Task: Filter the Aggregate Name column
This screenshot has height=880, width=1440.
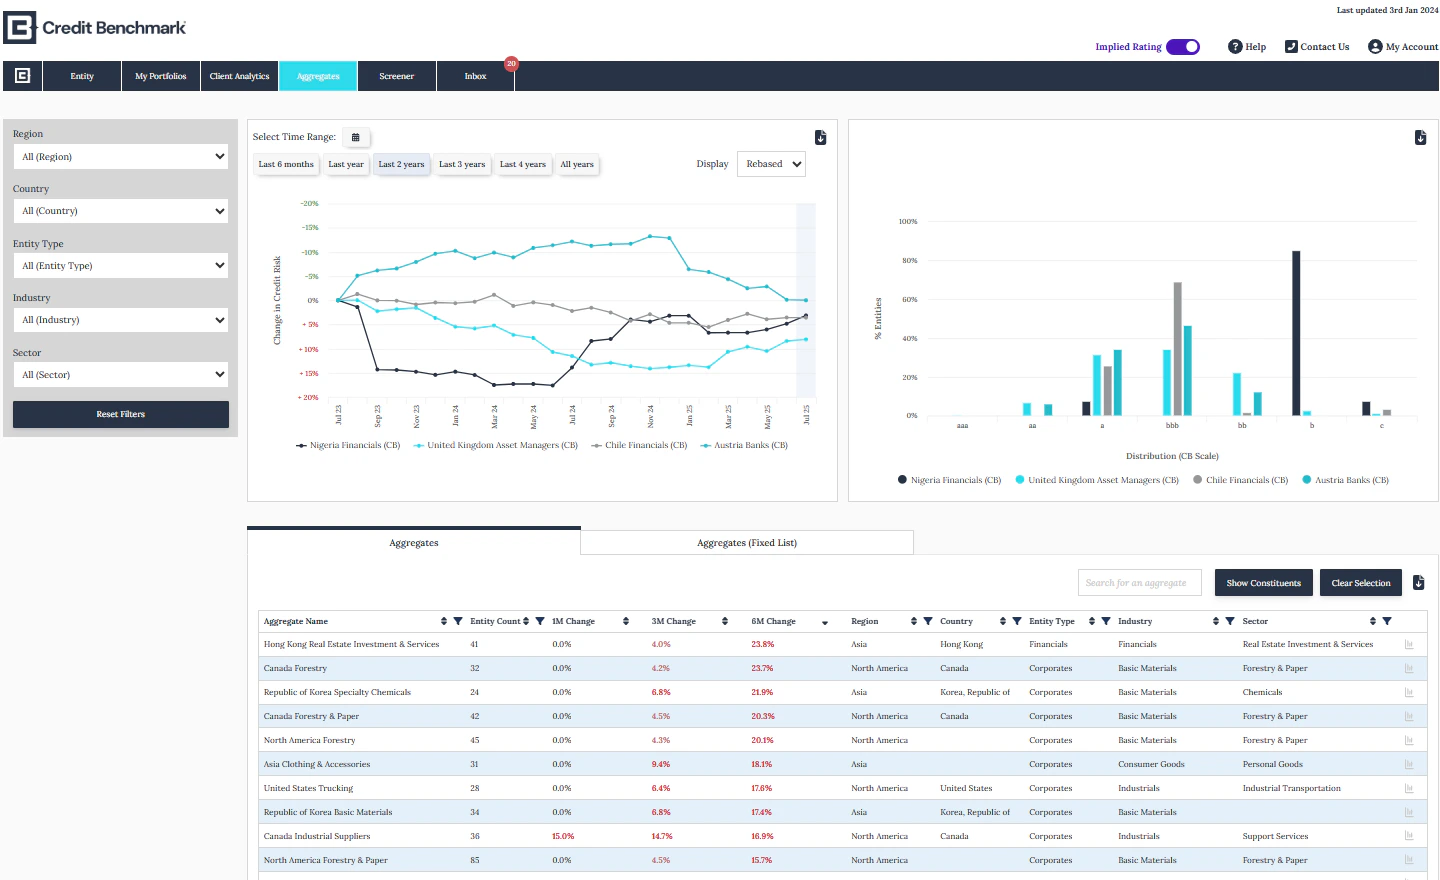Action: click(x=458, y=621)
